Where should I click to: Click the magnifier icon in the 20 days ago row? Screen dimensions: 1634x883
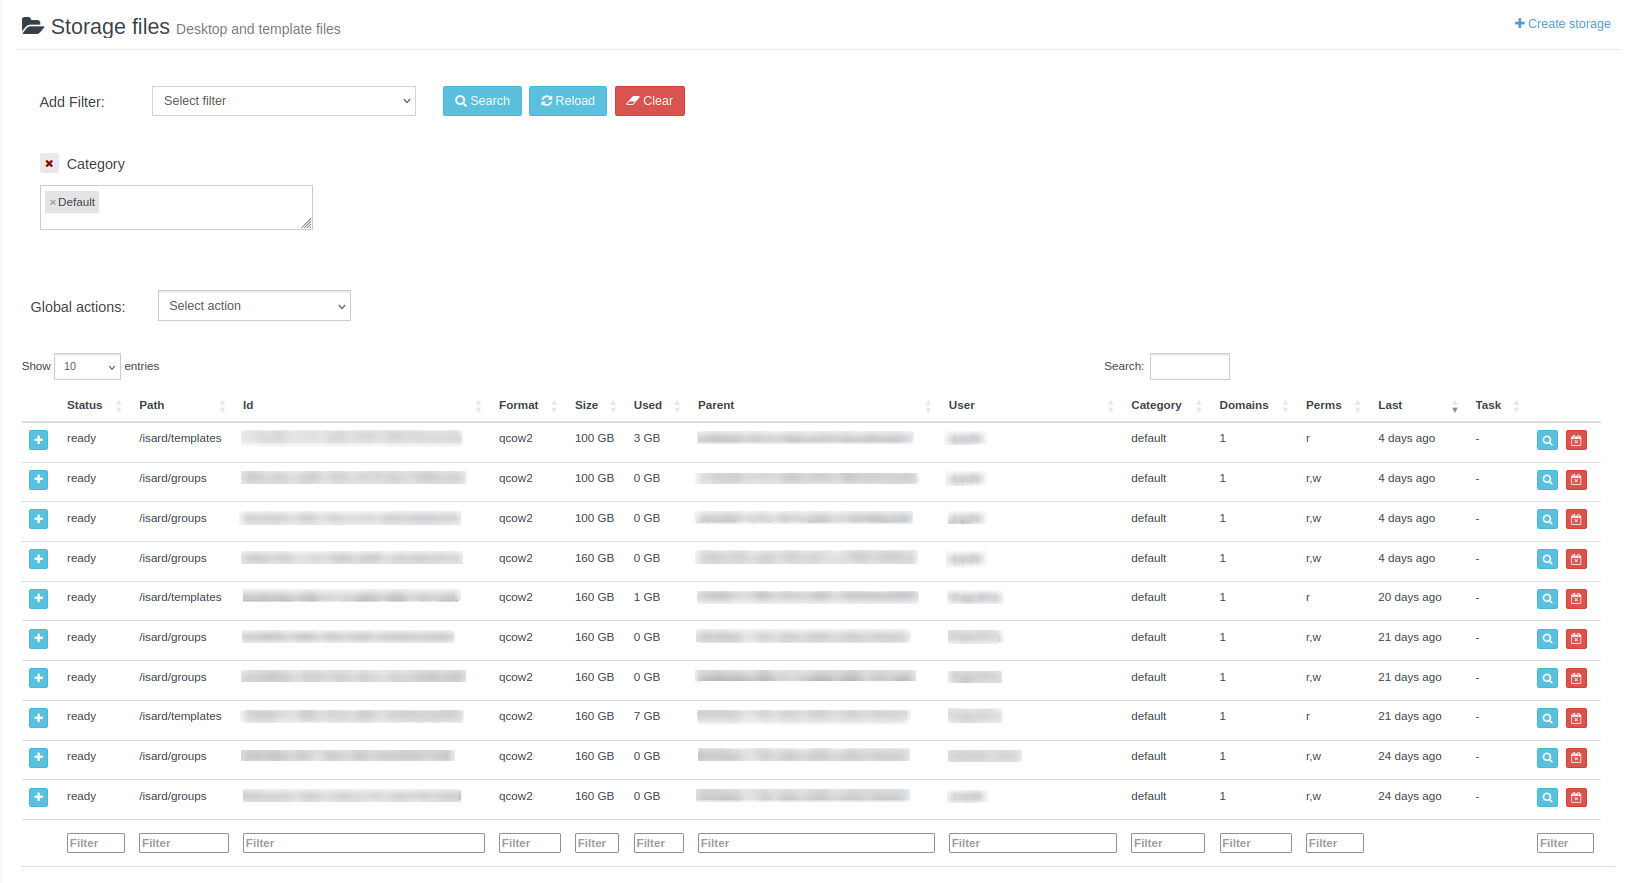(1546, 599)
